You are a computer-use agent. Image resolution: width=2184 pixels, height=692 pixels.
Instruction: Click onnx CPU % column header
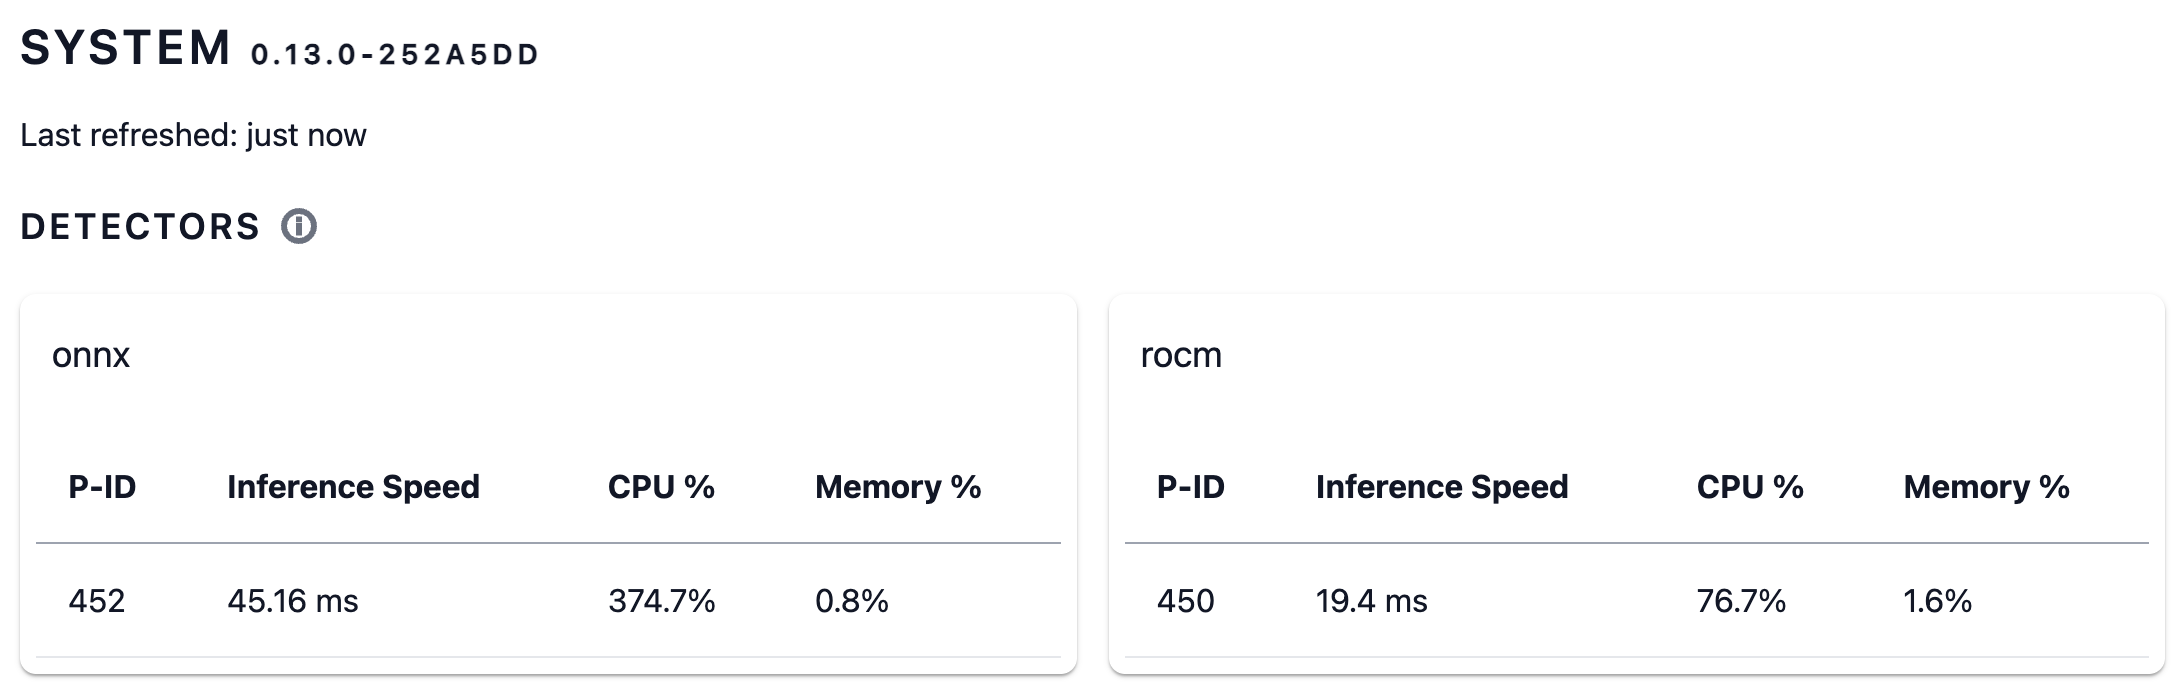(x=661, y=487)
